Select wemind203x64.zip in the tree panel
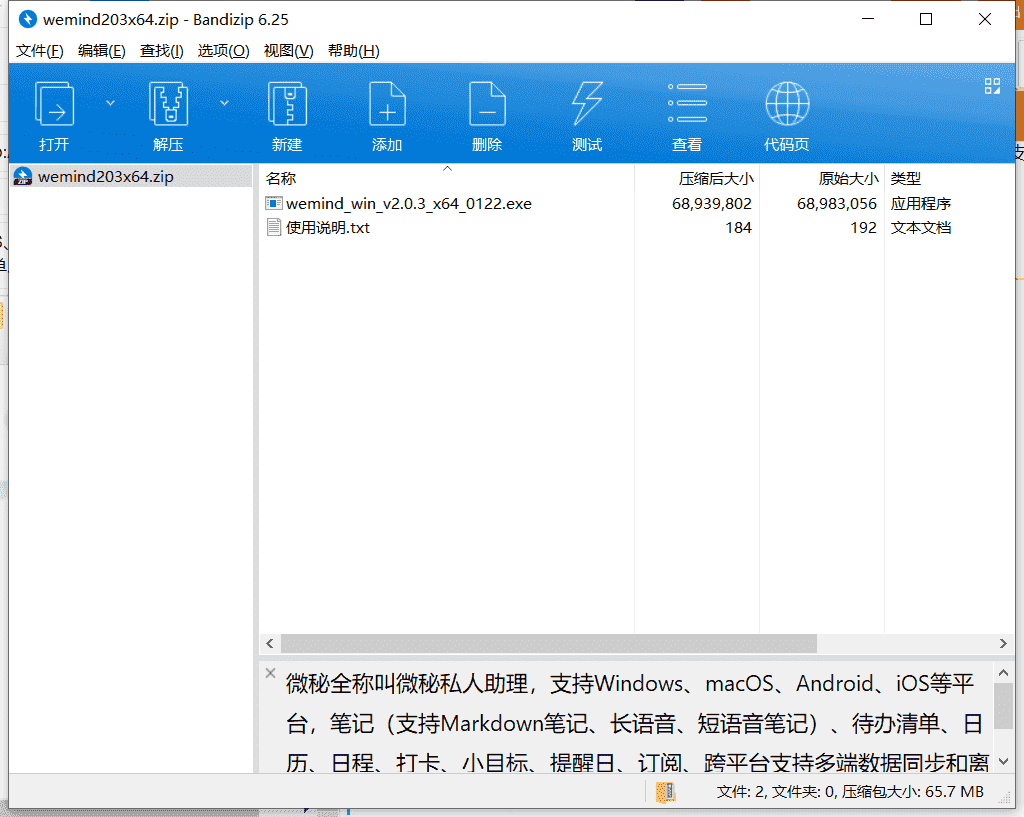 [132, 176]
